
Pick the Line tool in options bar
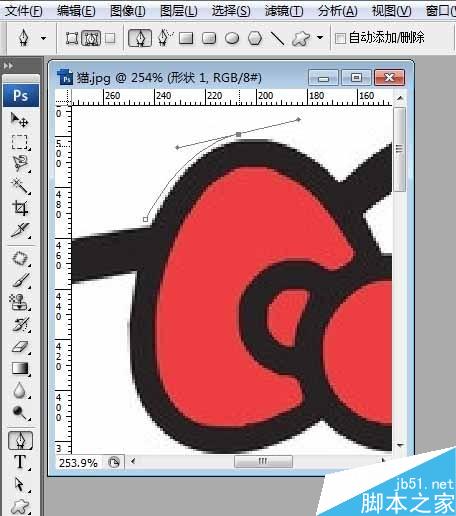click(277, 38)
